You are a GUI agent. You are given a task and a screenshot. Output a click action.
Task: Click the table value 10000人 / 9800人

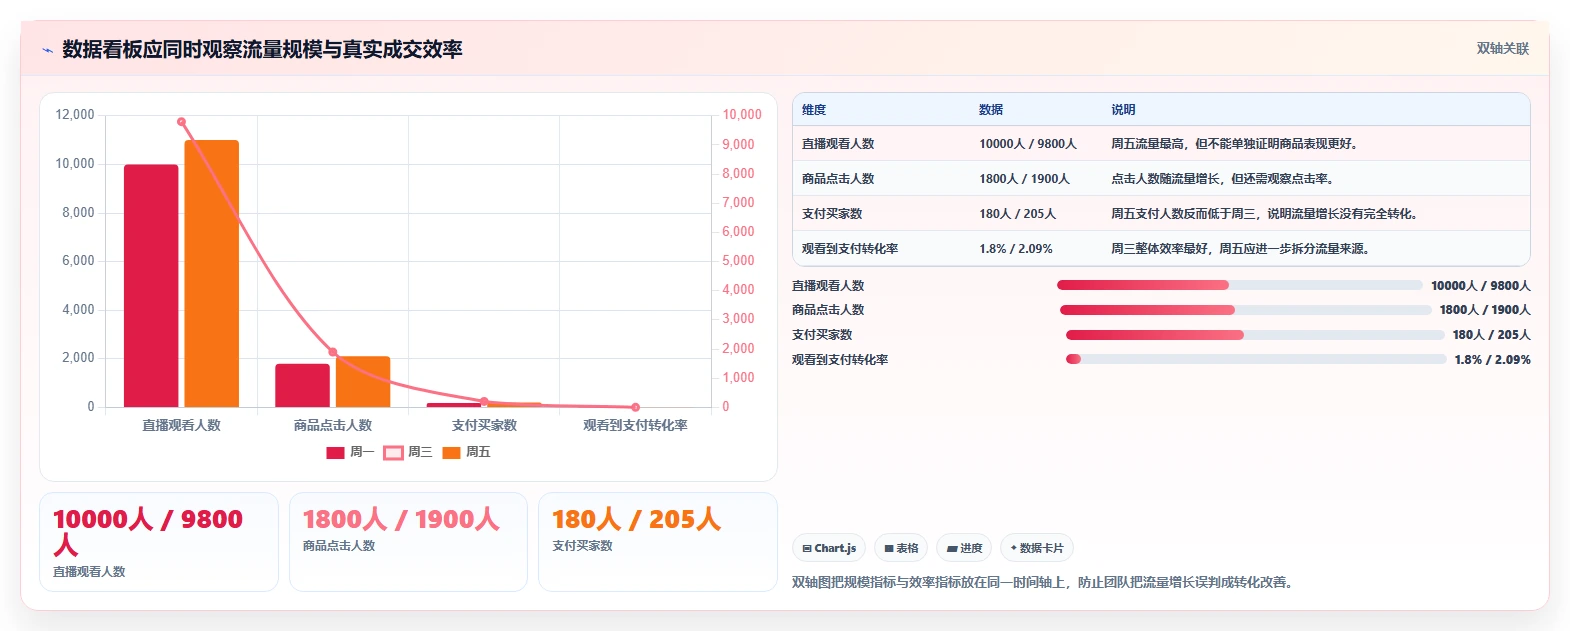tap(1028, 144)
